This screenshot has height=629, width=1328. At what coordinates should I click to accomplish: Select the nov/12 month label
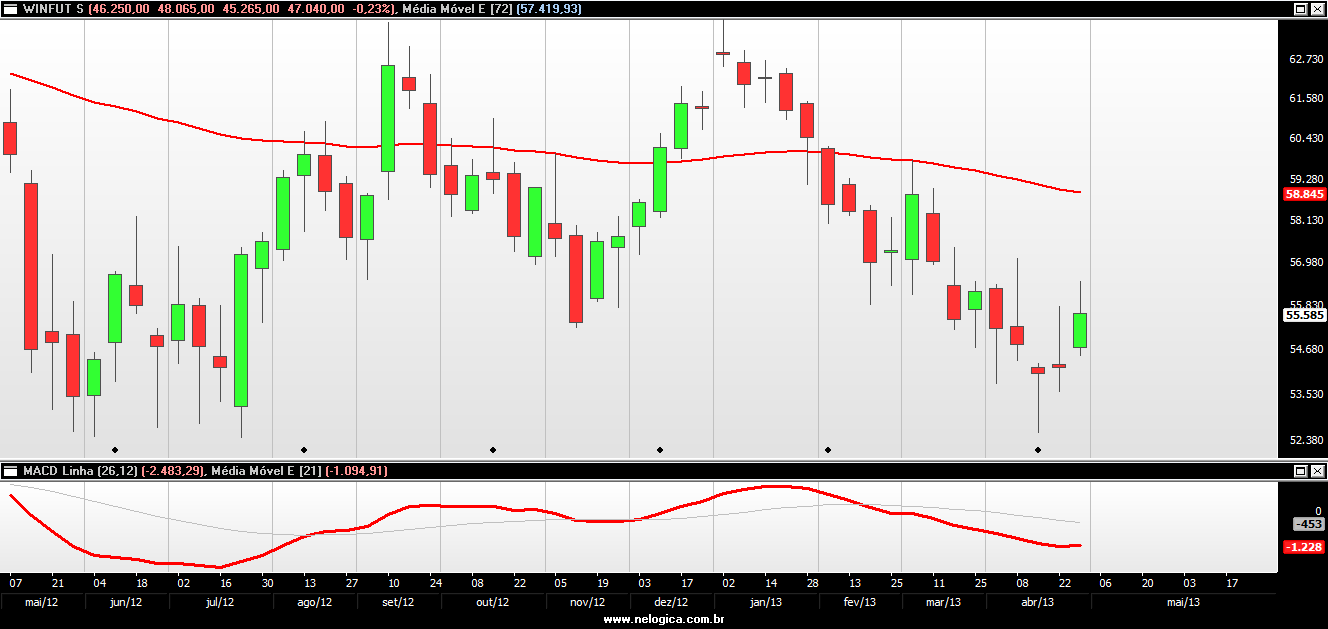(x=587, y=602)
